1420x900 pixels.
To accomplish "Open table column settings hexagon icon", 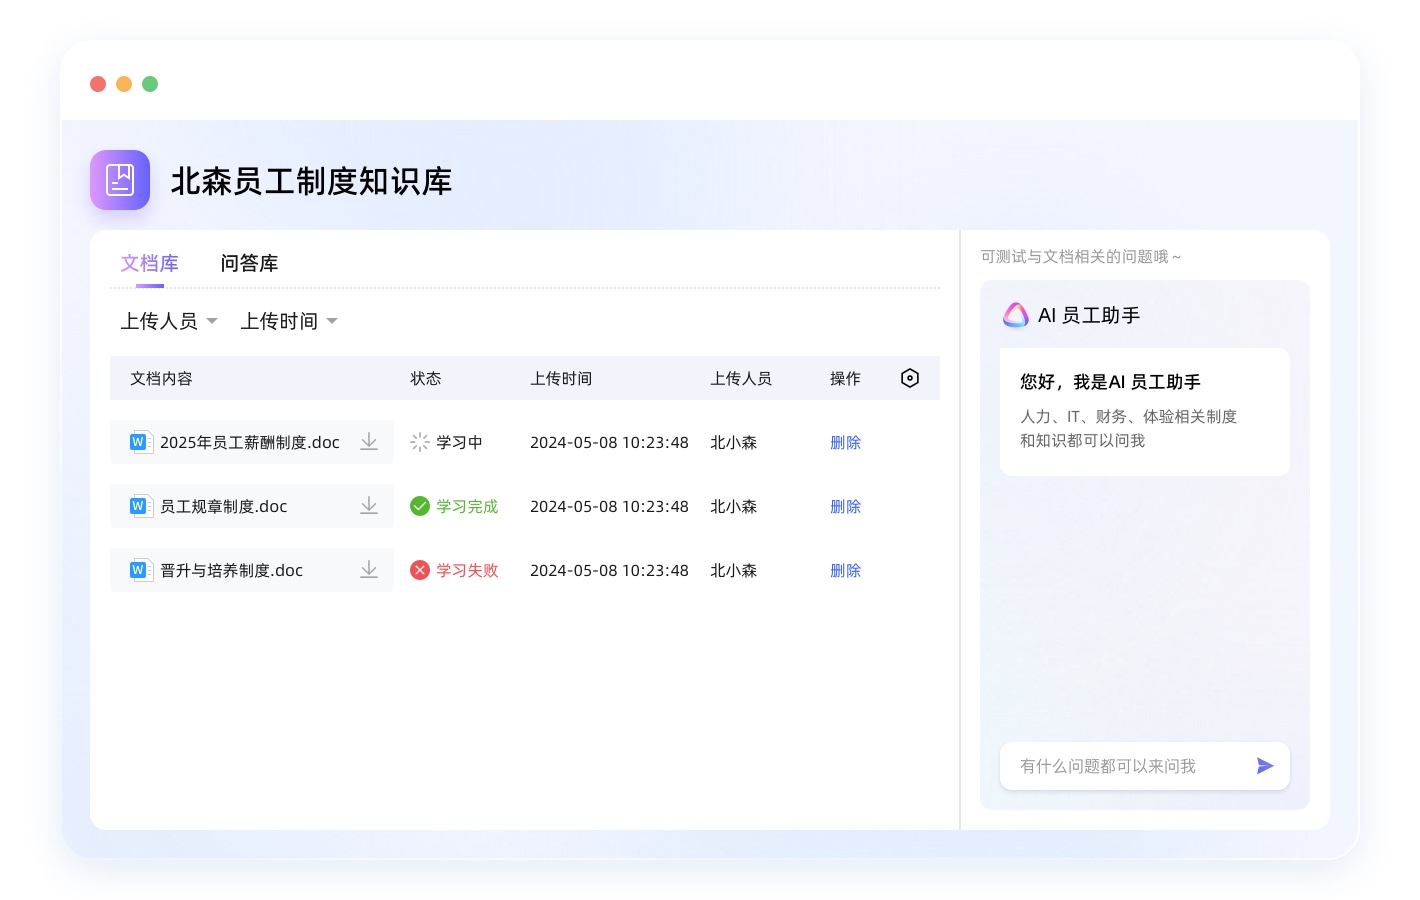I will 910,378.
